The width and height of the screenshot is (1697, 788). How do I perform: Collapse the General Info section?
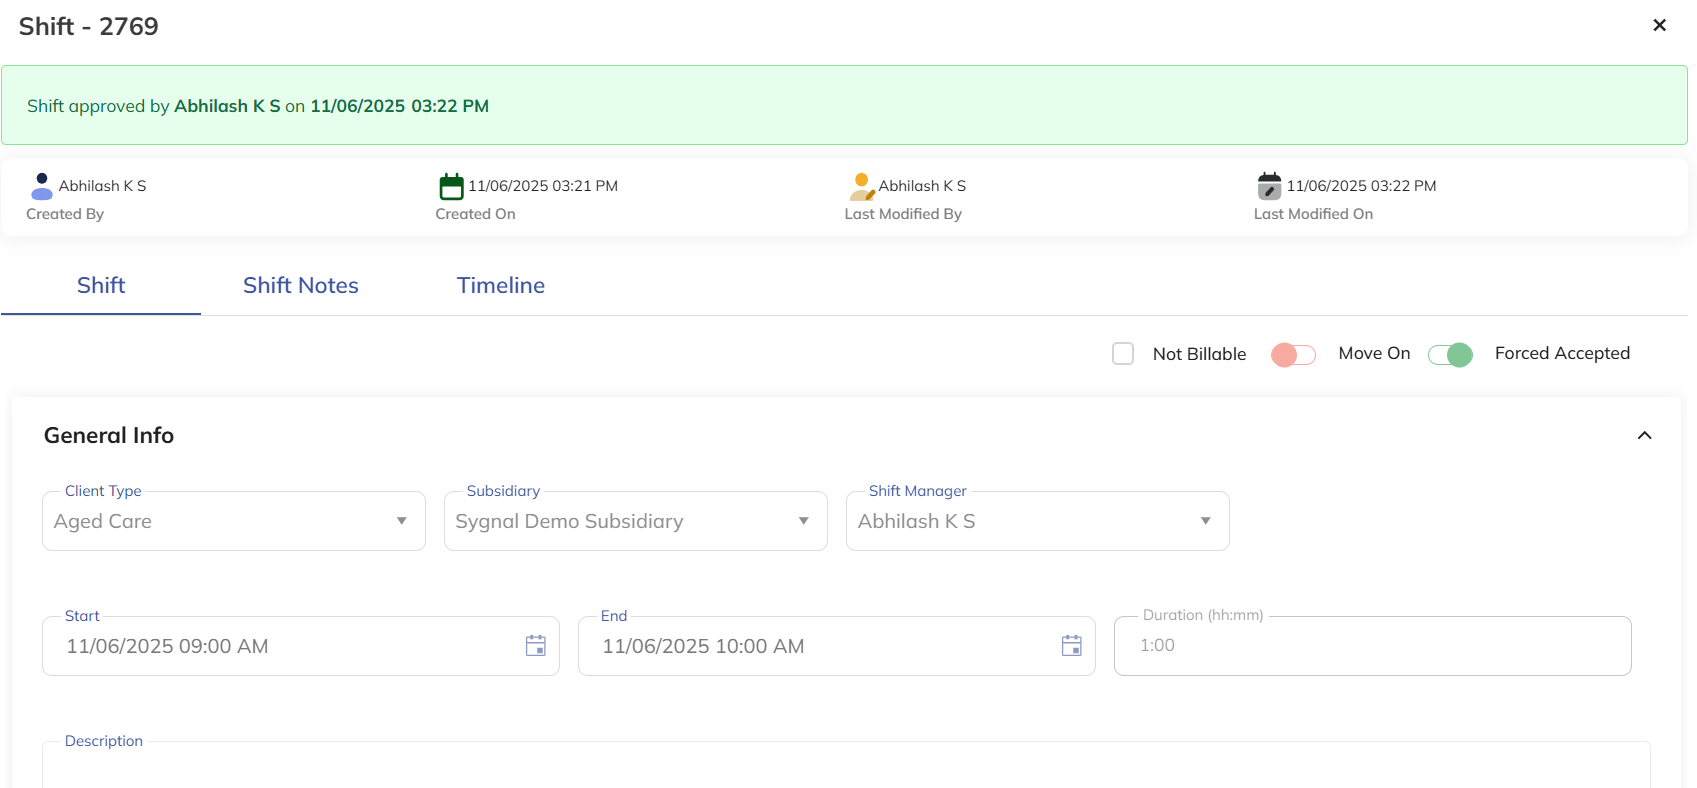point(1644,435)
